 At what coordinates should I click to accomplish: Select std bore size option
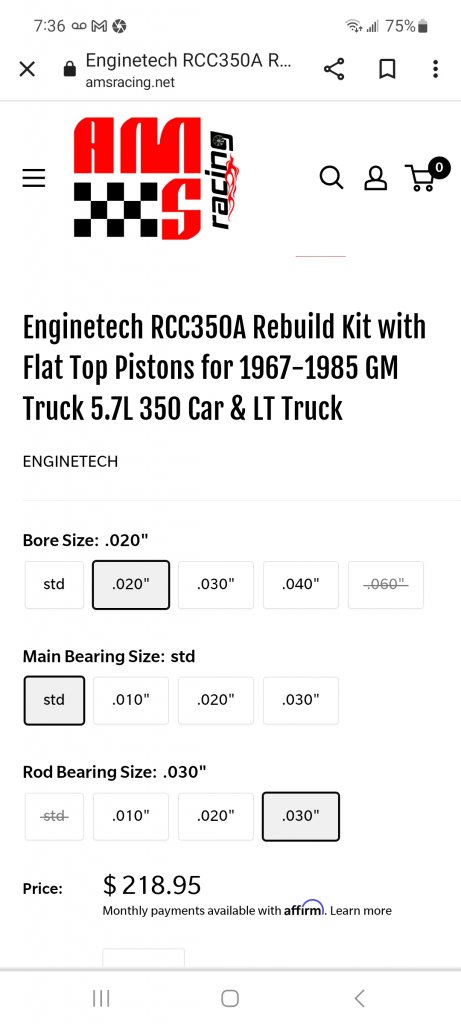[x=54, y=584]
